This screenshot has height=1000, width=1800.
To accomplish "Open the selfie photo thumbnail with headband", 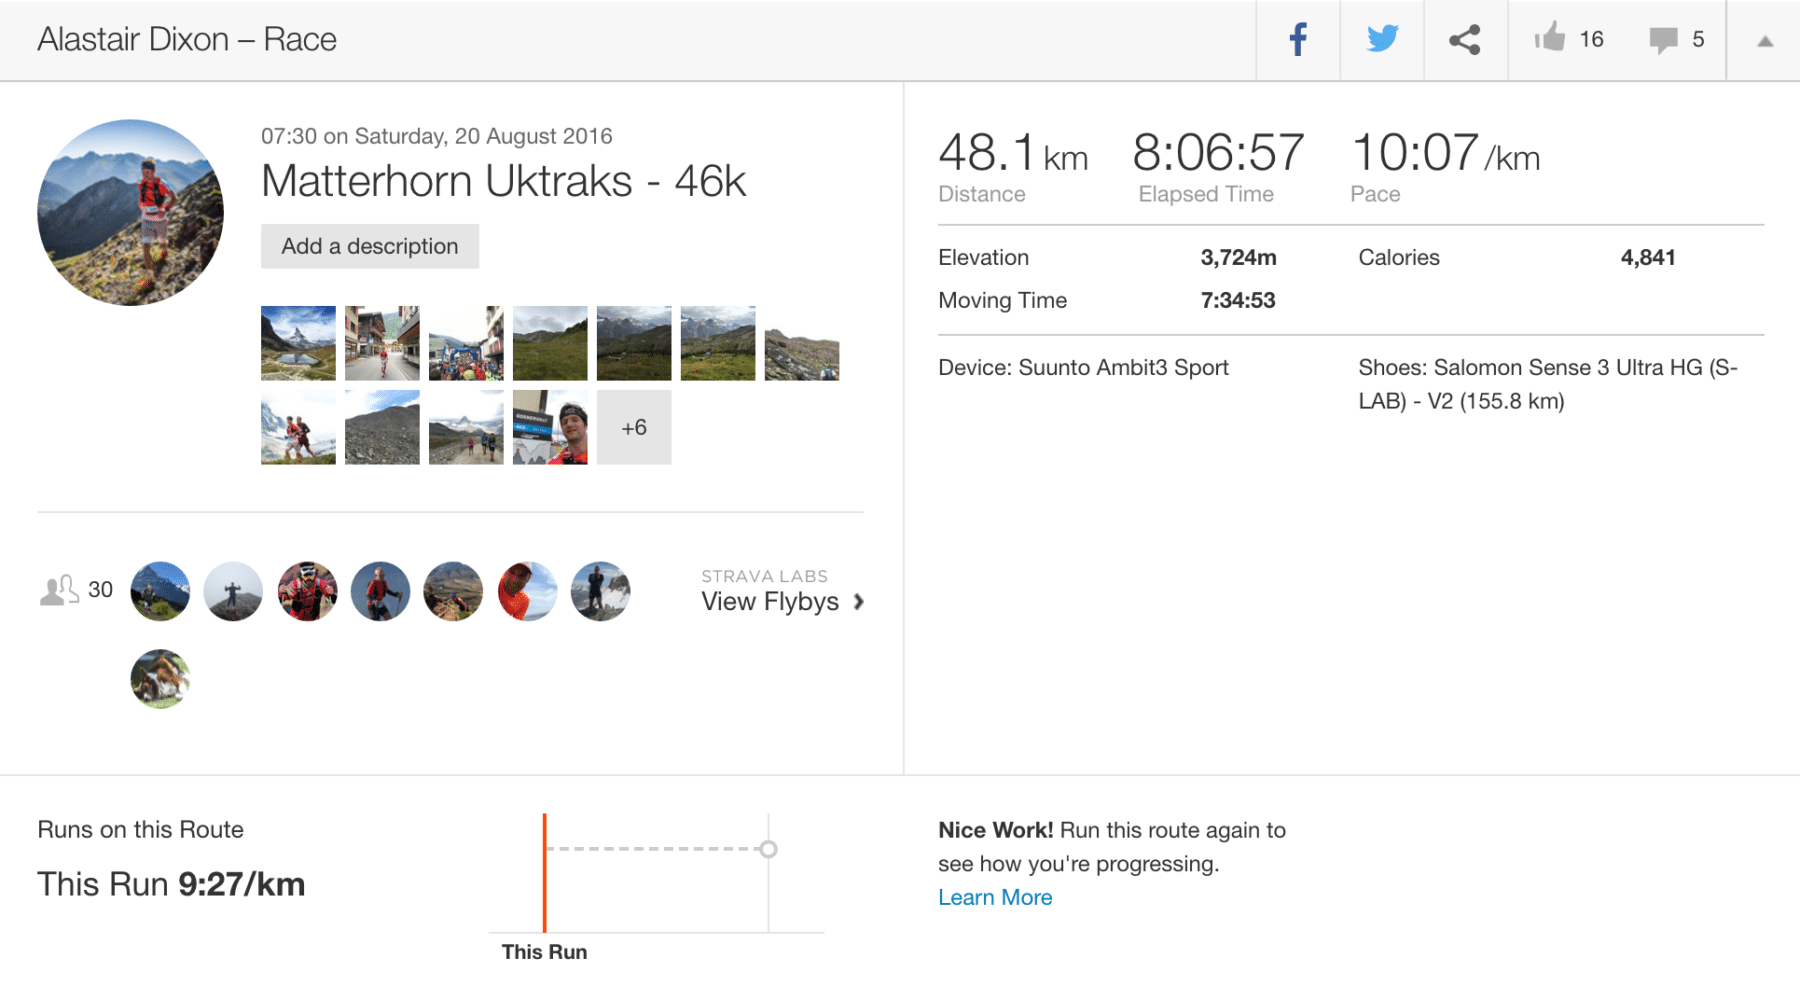I will click(x=550, y=427).
